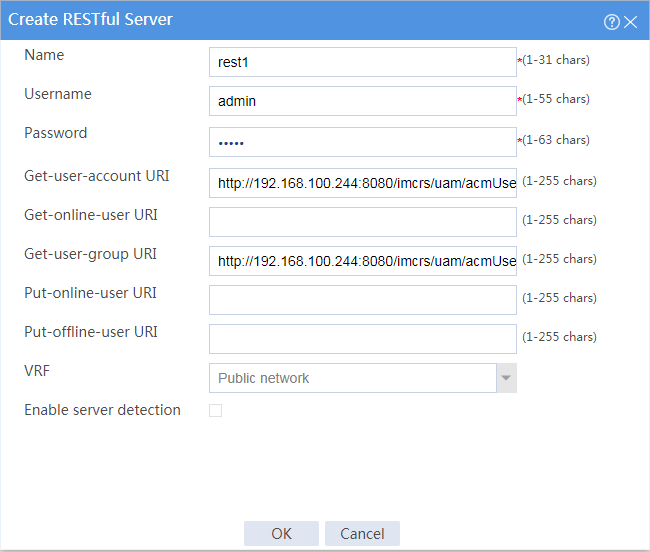The image size is (650, 552).
Task: Enable the server detection checkbox
Action: [x=216, y=410]
